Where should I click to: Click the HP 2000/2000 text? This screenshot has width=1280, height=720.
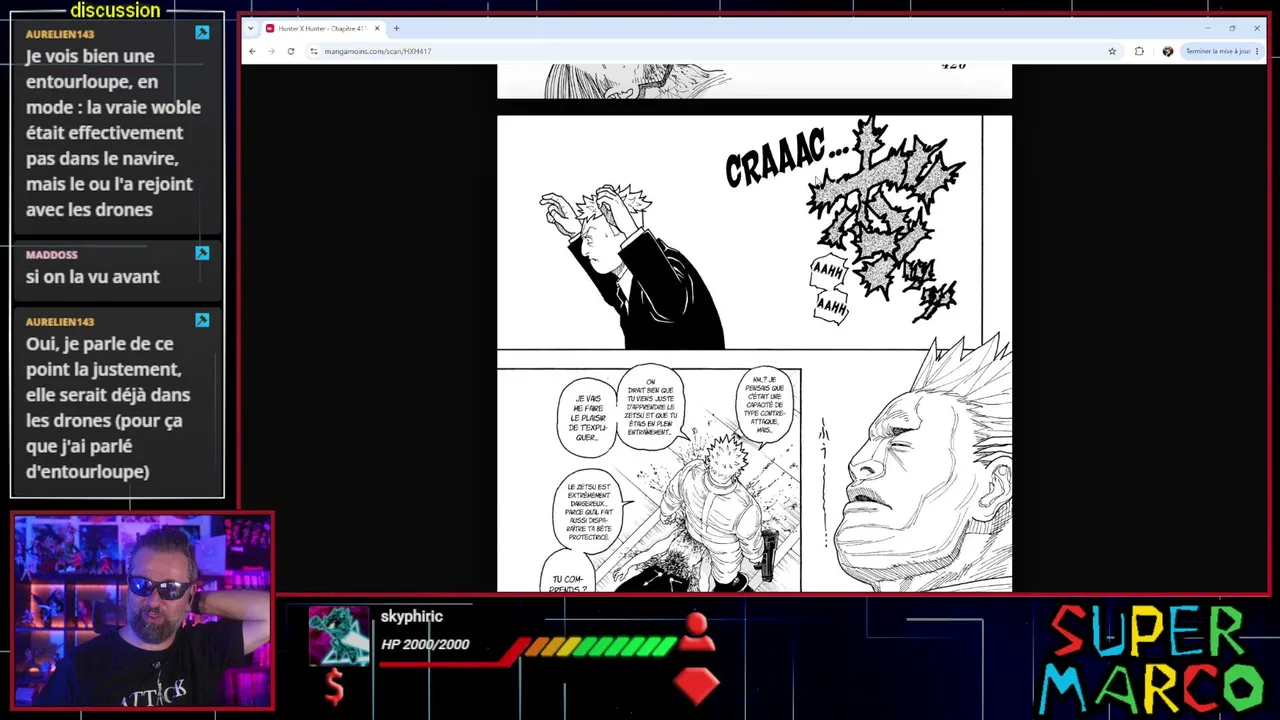click(x=425, y=644)
